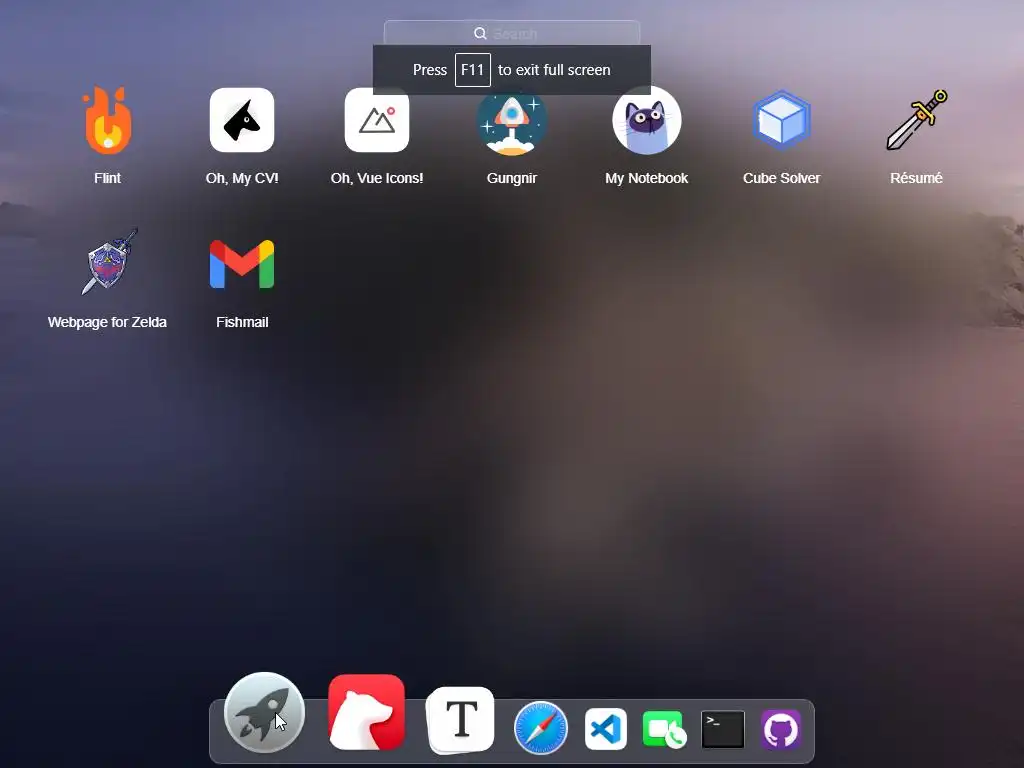Click the magnifier icon in search bar

click(x=480, y=33)
